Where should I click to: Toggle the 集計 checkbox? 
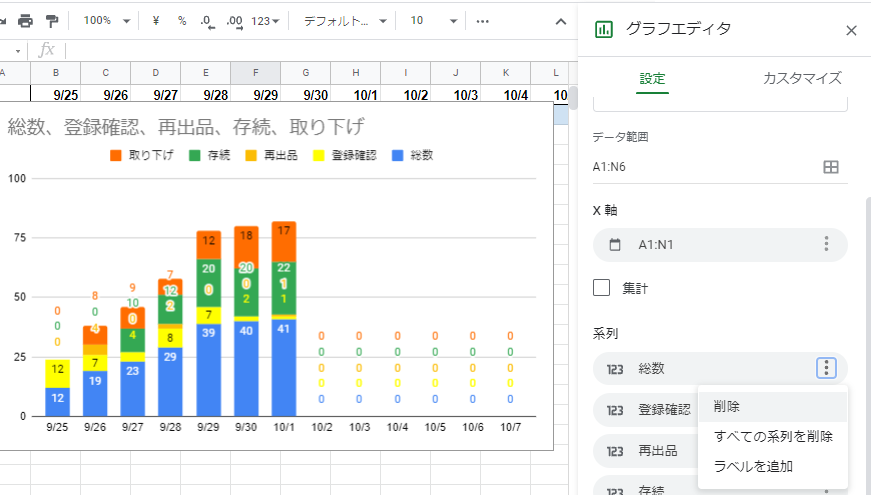click(602, 288)
